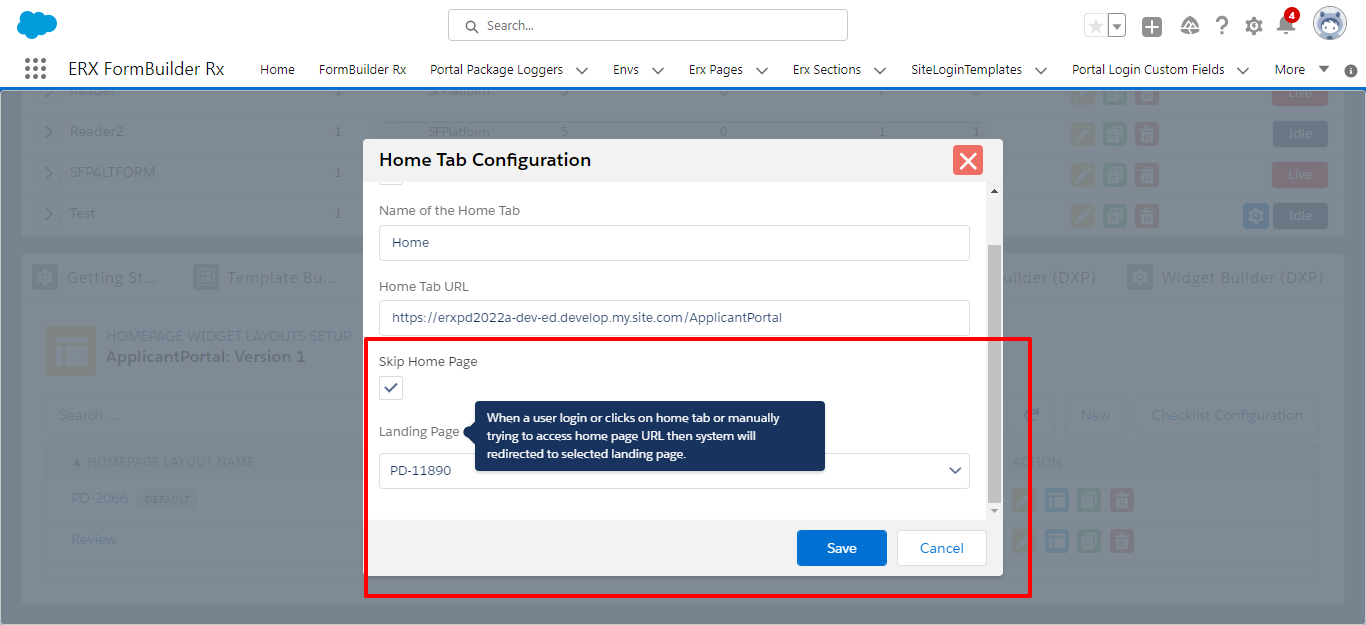Screen dimensions: 1366x625
Task: Click the Help question mark icon
Action: point(1222,26)
